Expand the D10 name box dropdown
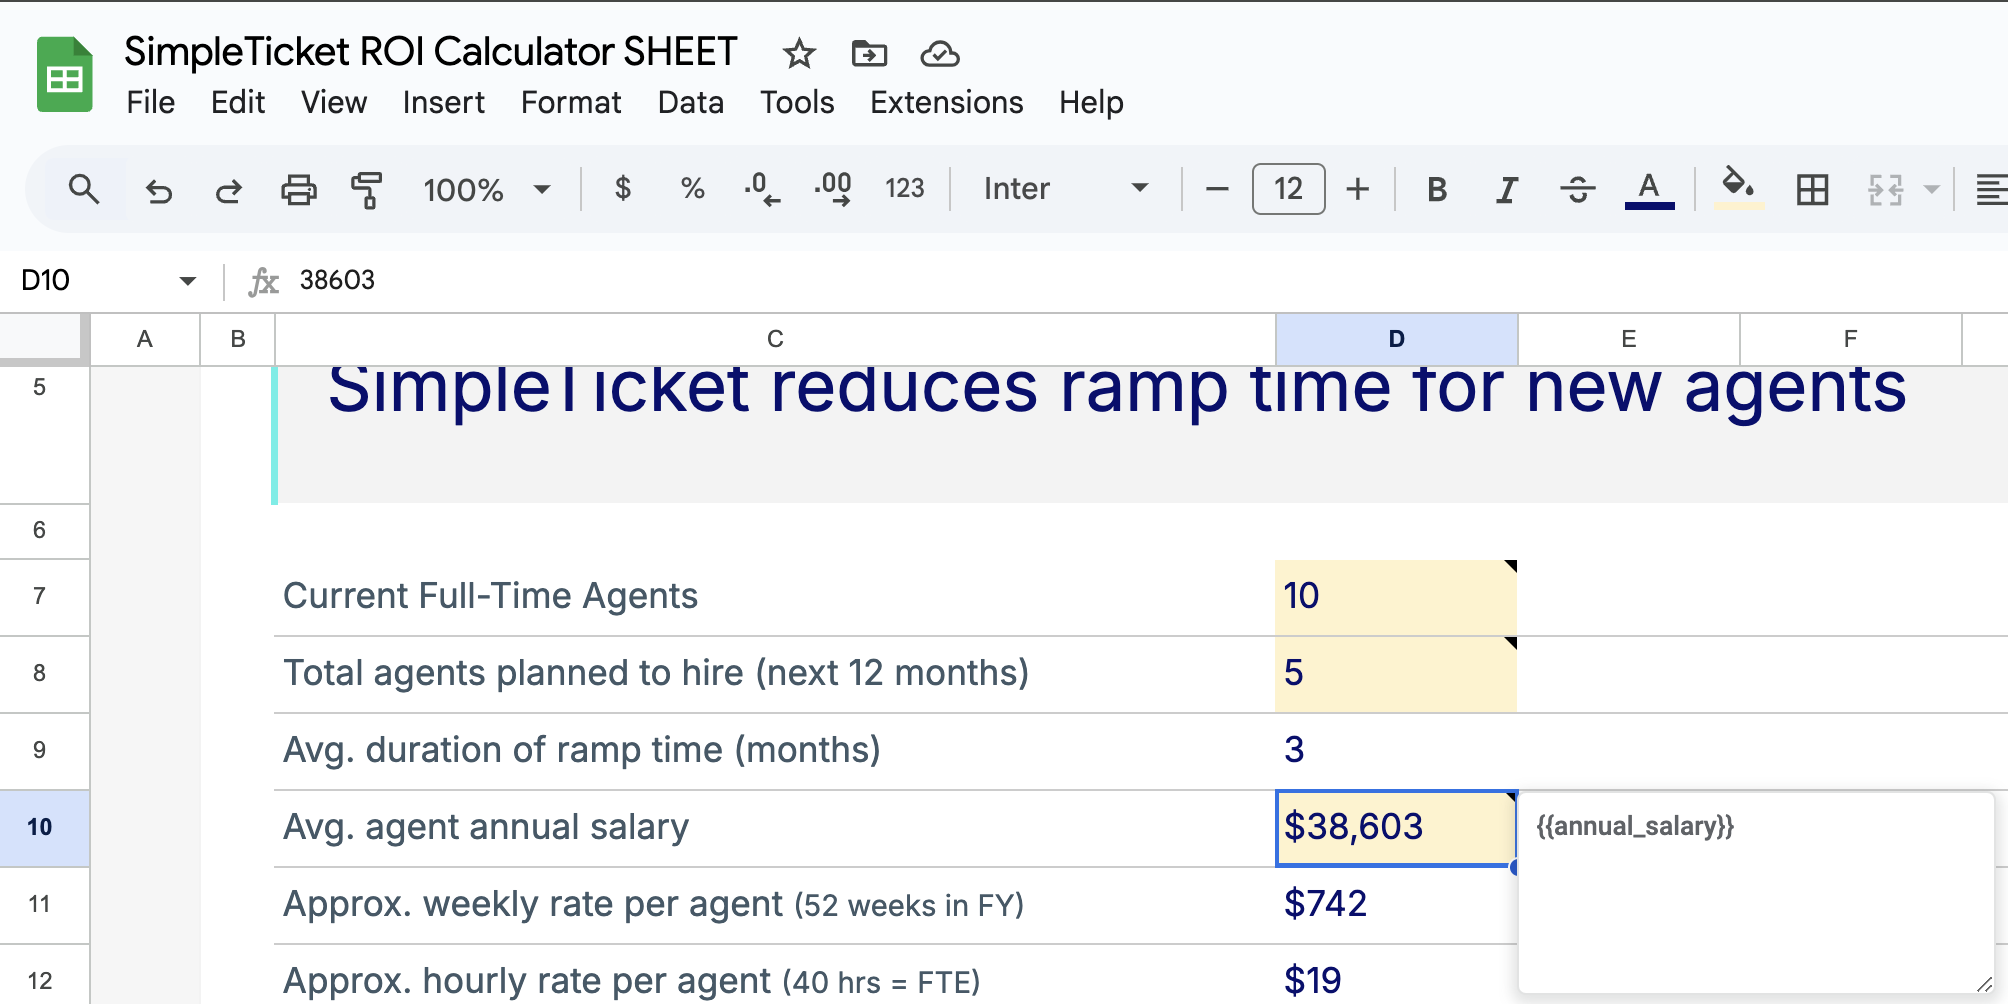 (187, 281)
